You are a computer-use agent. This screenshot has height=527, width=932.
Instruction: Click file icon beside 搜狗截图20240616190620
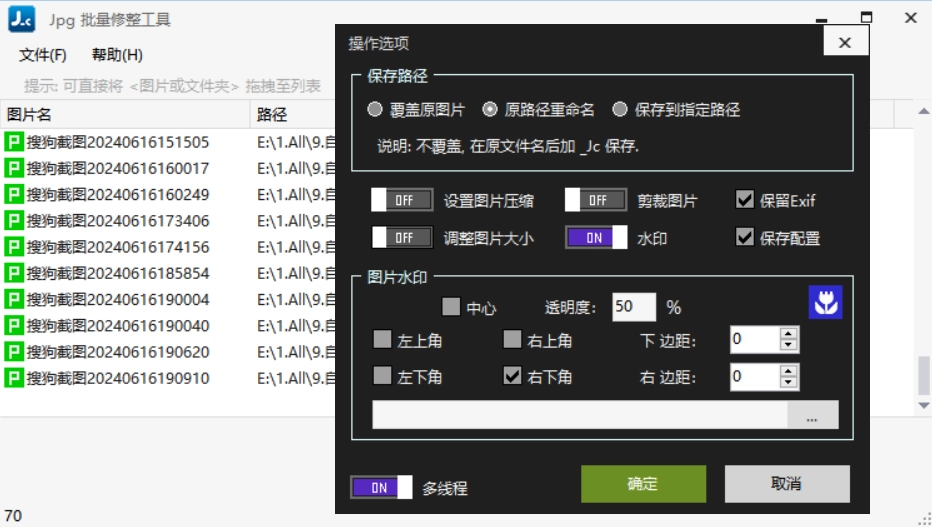14,352
